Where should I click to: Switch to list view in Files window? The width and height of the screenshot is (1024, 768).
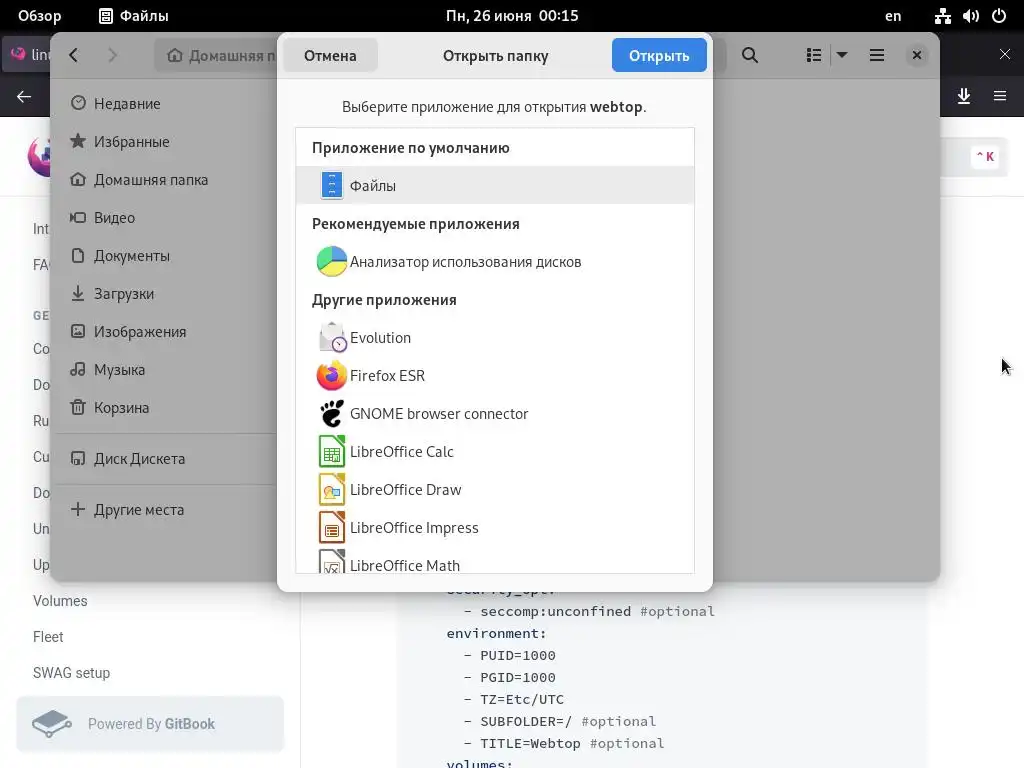pyautogui.click(x=814, y=56)
